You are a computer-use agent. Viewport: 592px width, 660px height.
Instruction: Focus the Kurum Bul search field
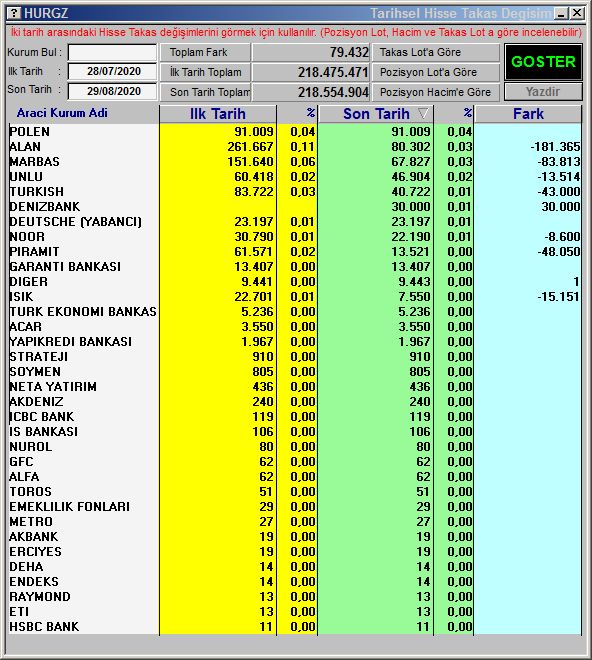[112, 53]
